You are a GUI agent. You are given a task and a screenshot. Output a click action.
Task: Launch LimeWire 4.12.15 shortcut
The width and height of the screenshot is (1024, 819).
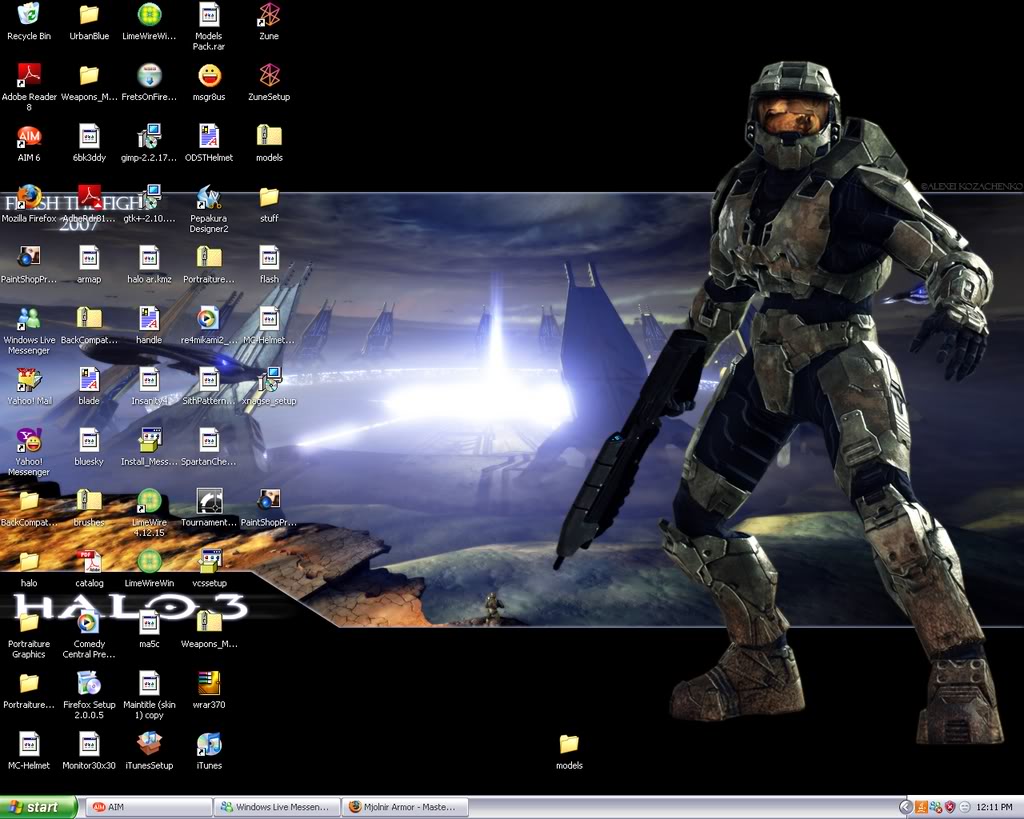tap(149, 501)
